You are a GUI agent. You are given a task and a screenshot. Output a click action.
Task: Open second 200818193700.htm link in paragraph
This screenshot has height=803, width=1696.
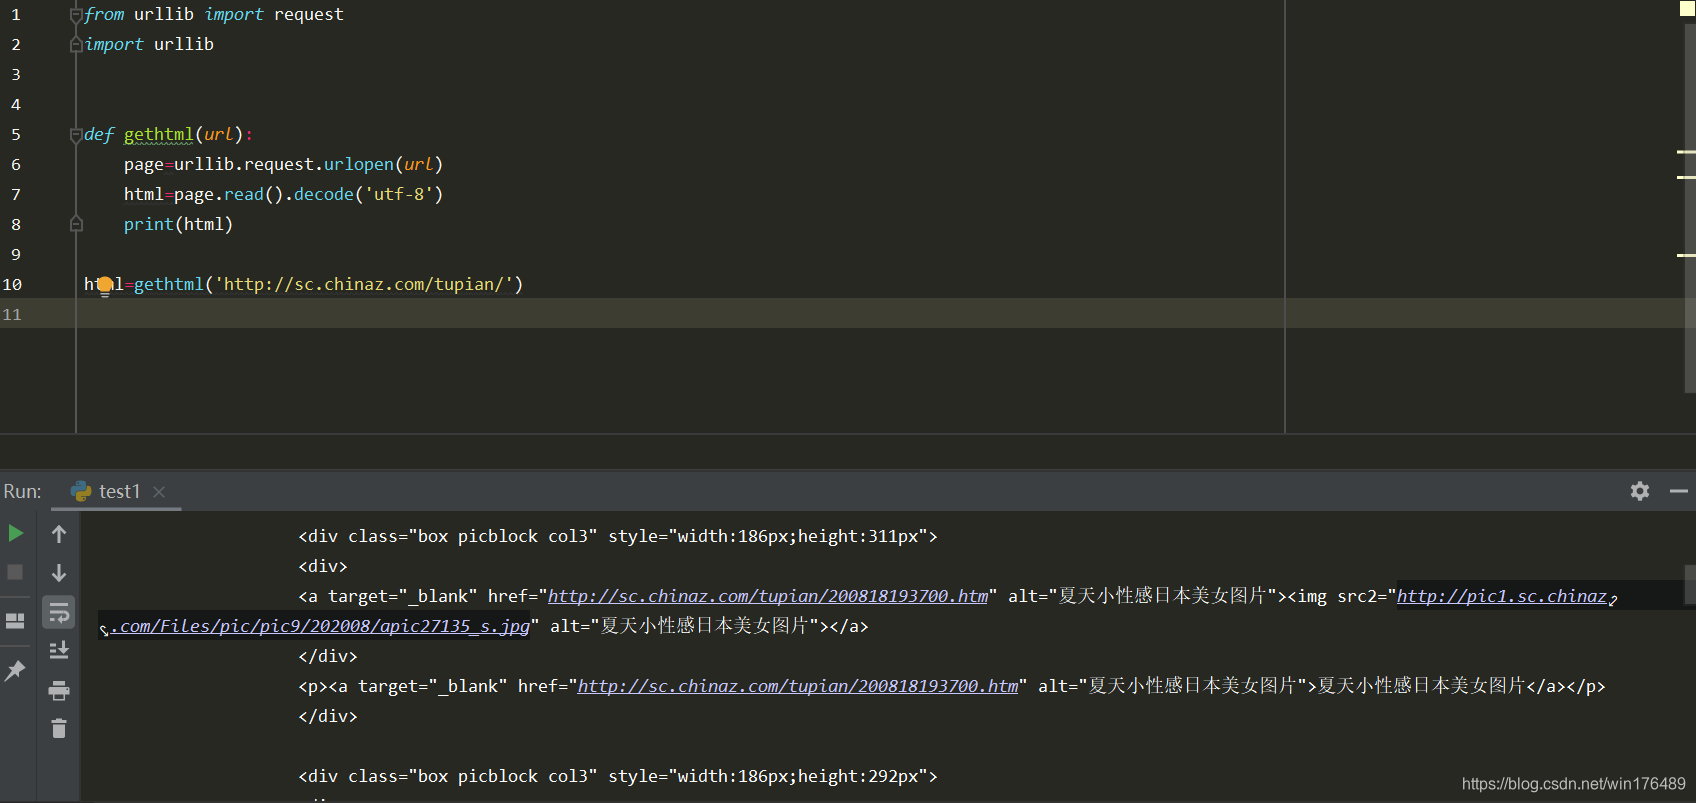click(x=798, y=686)
